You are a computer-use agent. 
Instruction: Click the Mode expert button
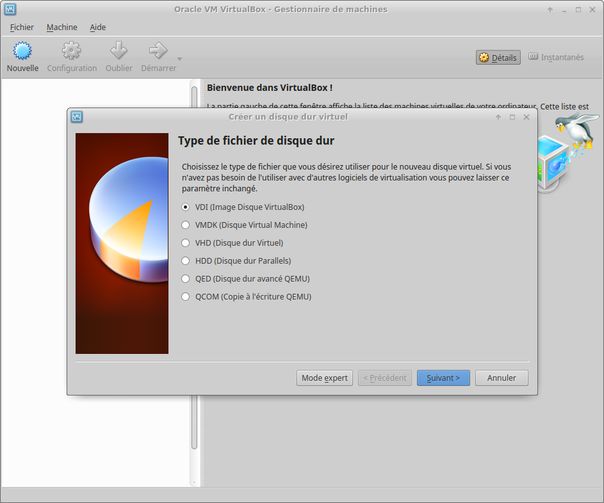[x=324, y=378]
